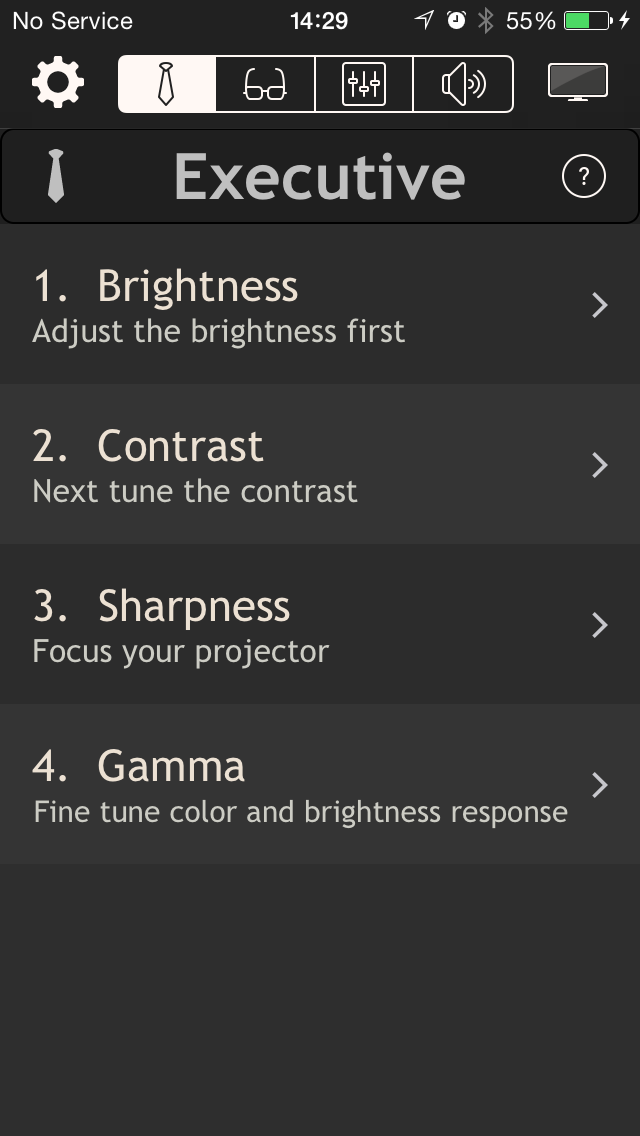Expand Contrast using its chevron arrow
This screenshot has height=1136, width=640.
point(599,465)
